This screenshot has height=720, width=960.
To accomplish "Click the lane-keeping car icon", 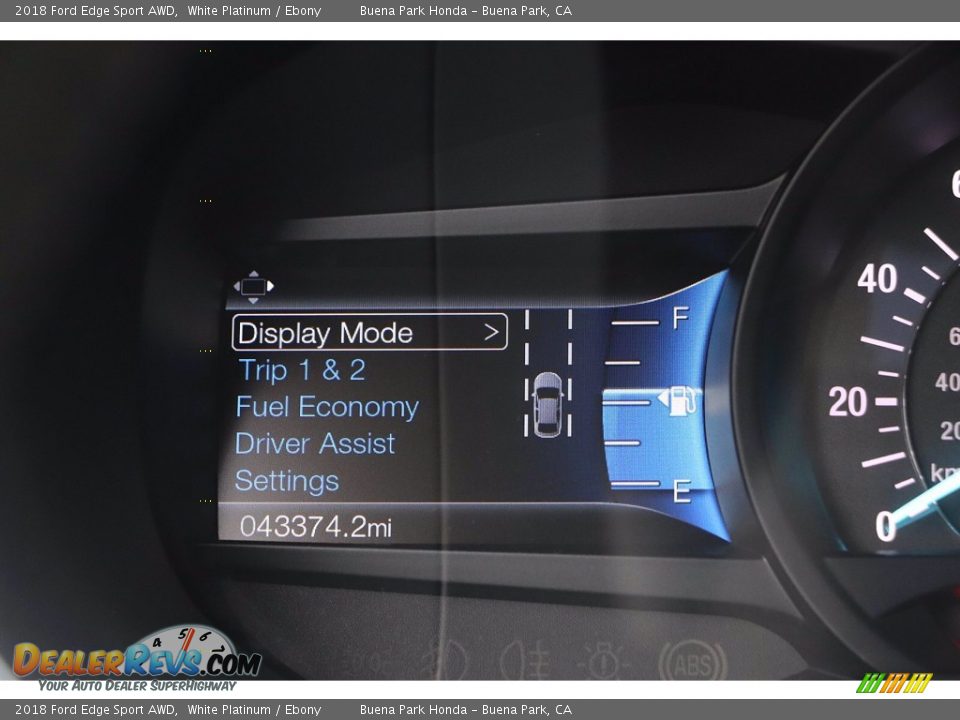I will coord(547,405).
